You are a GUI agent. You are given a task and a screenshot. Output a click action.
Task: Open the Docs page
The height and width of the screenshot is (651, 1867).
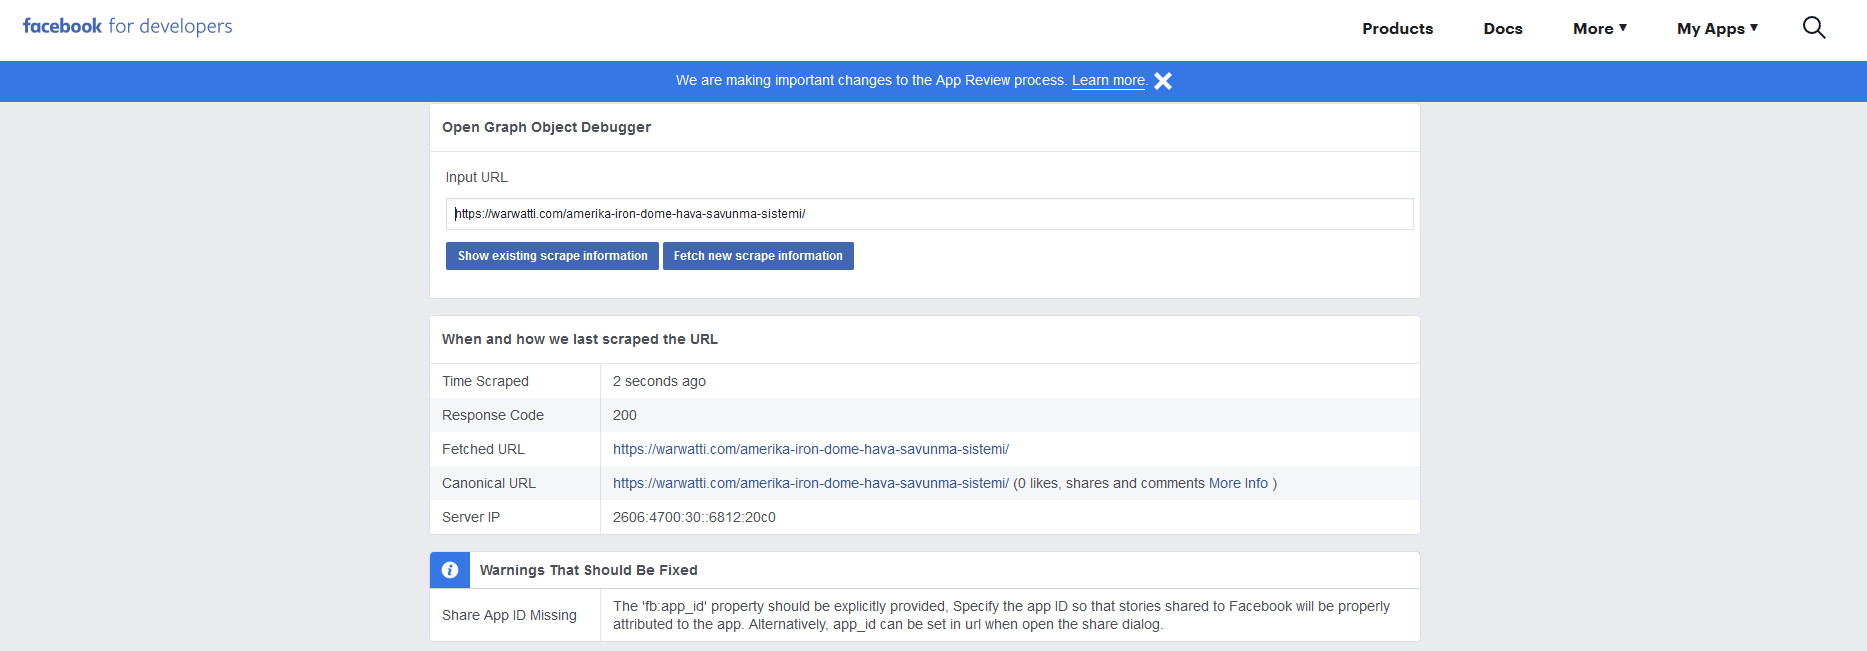click(1503, 29)
